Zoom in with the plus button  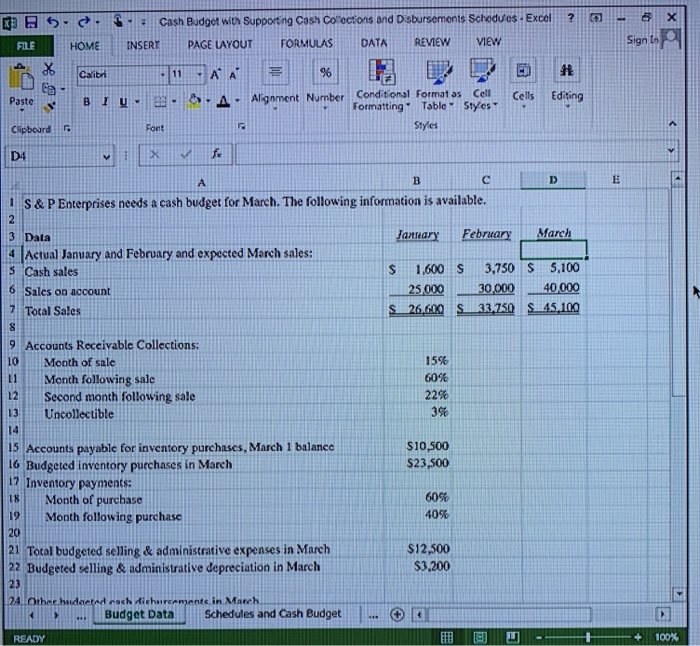[x=638, y=637]
